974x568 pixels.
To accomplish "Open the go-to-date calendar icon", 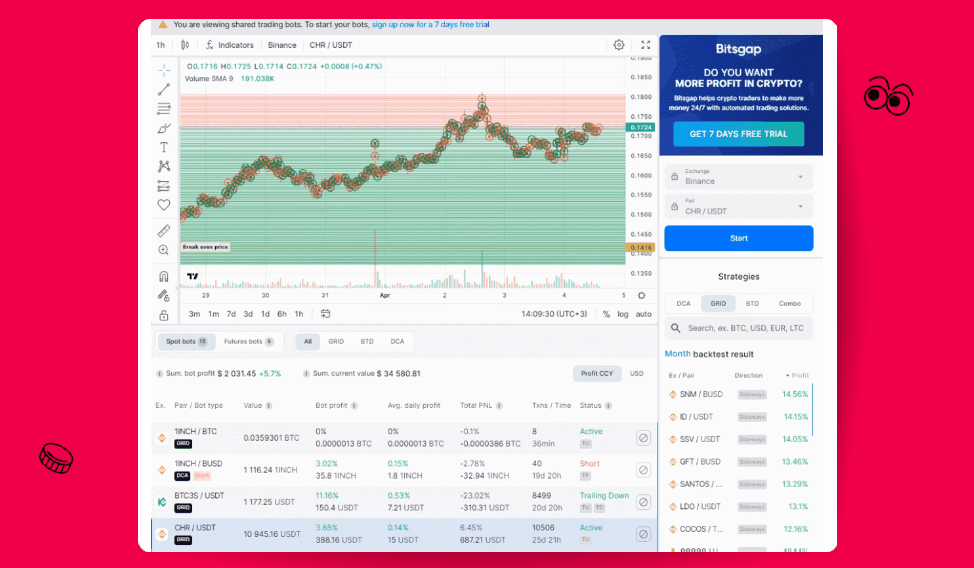I will pos(325,314).
